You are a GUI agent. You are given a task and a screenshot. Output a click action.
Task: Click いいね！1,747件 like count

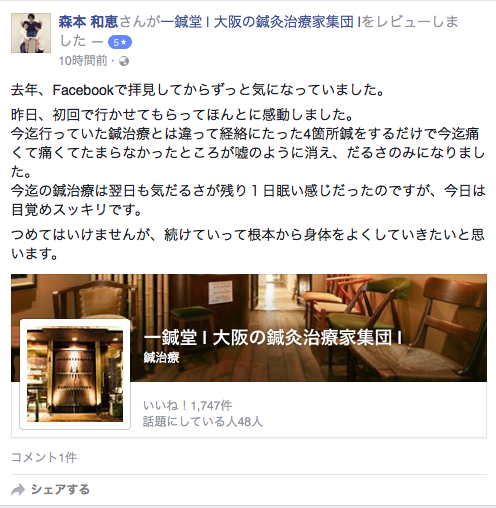point(188,406)
